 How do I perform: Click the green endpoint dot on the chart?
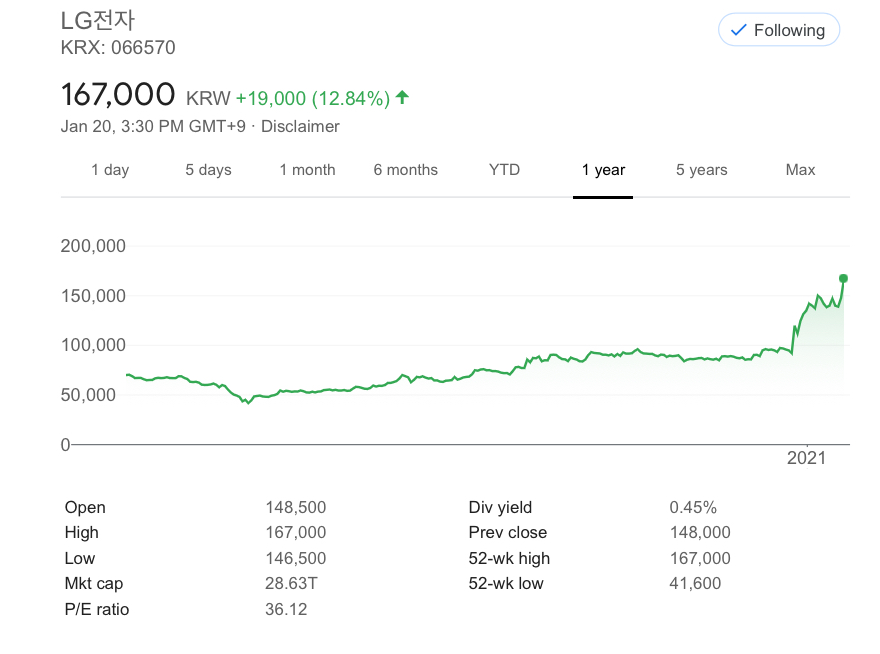[x=843, y=278]
